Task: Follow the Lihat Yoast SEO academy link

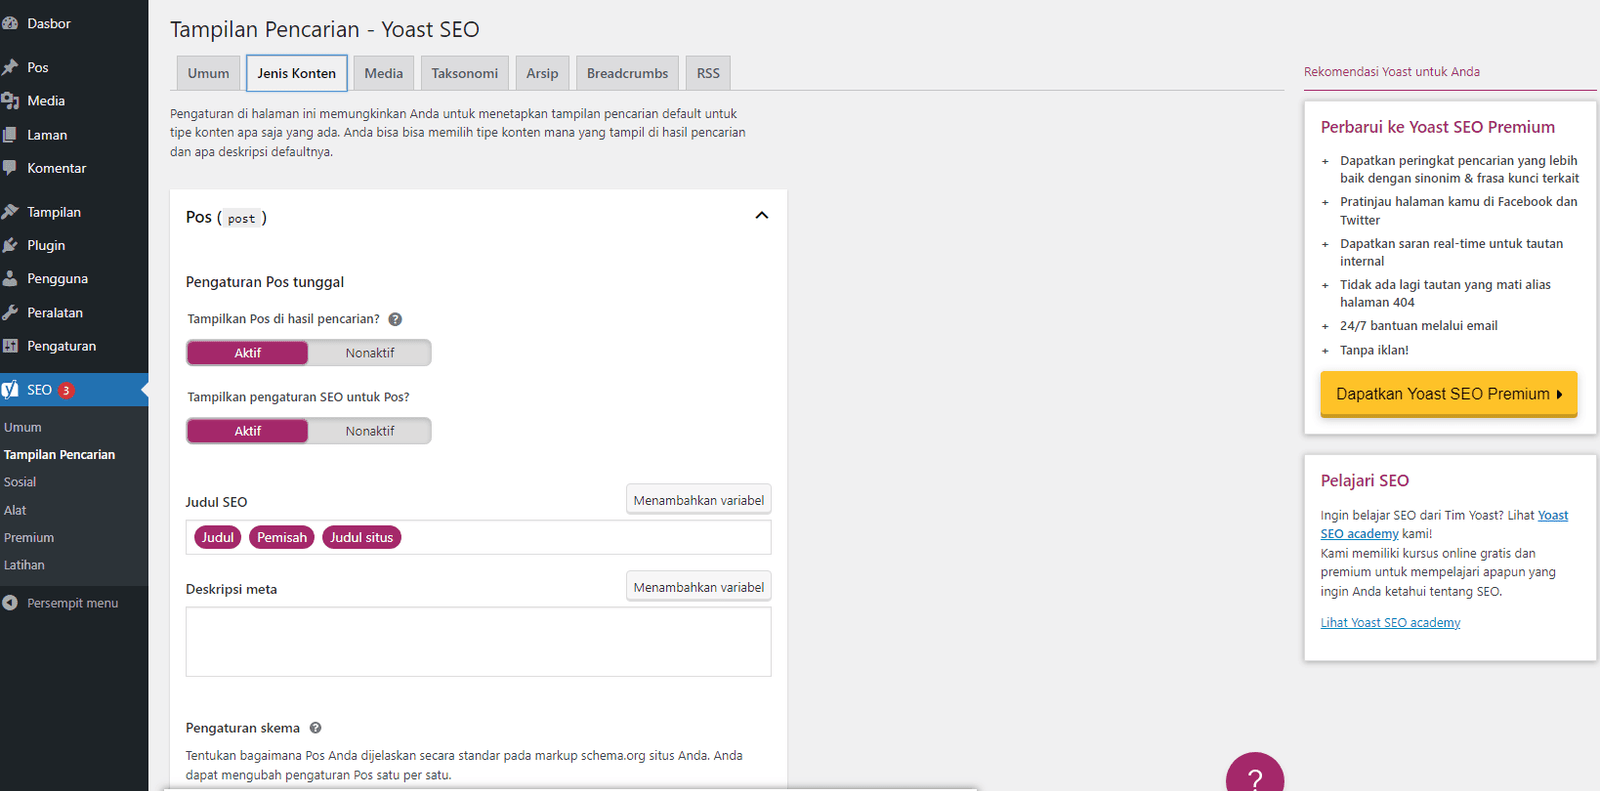Action: click(x=1390, y=623)
